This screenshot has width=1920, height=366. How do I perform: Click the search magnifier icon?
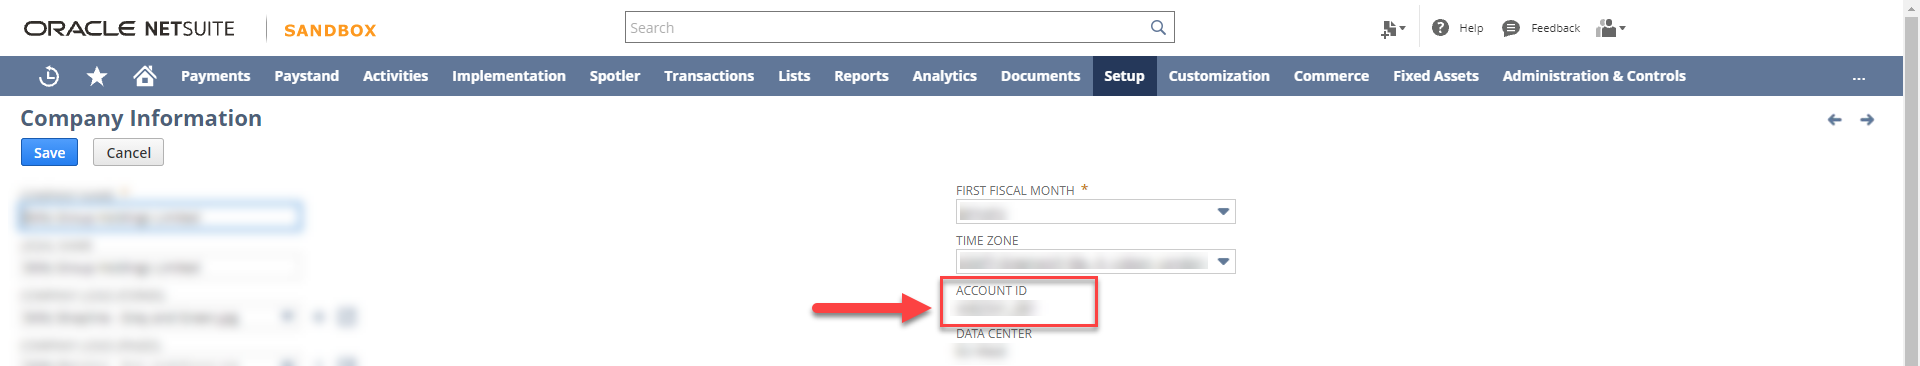point(1158,27)
